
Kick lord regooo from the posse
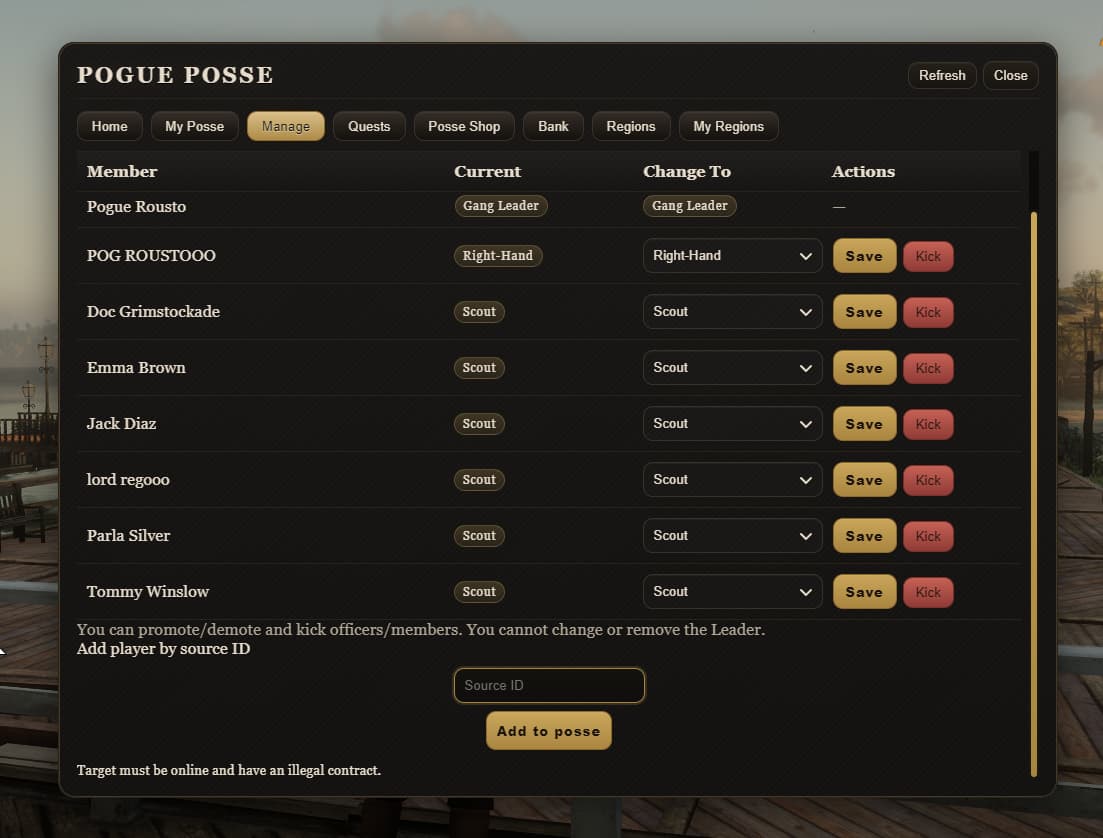click(x=928, y=479)
